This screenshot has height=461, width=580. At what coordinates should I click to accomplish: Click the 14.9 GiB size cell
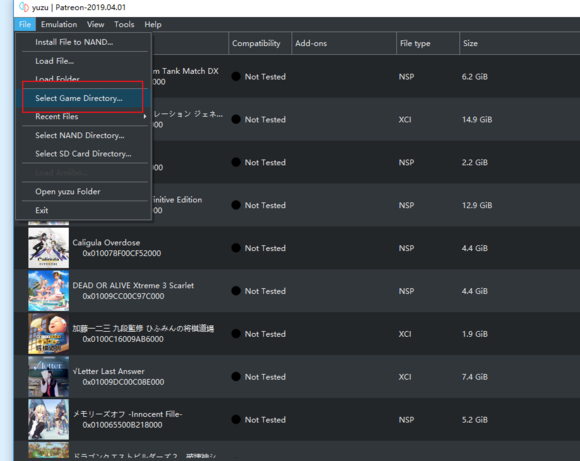477,120
